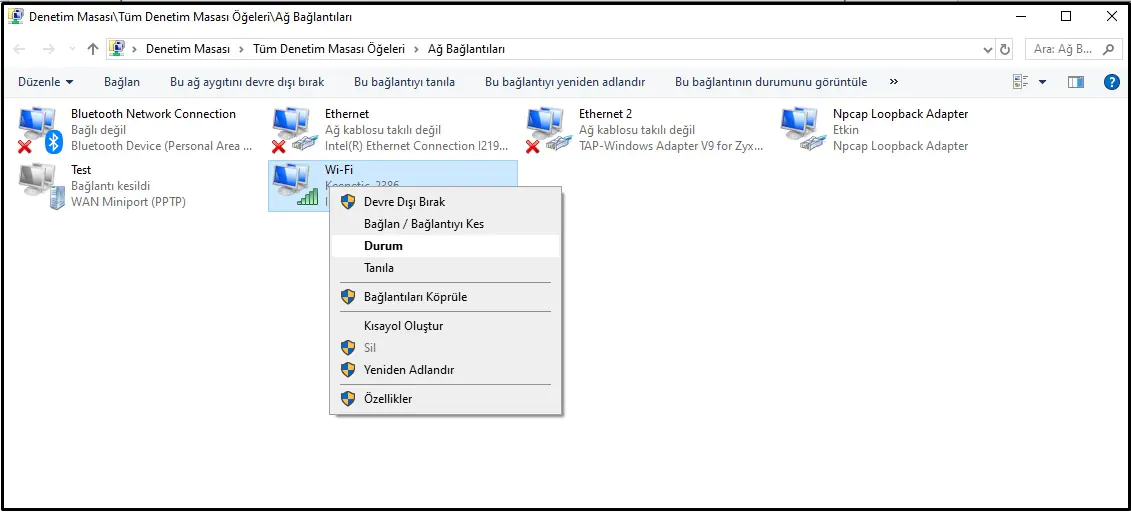Expand the chevron after Denetim Masası breadcrumb
Viewport: 1131px width, 512px height.
242,49
